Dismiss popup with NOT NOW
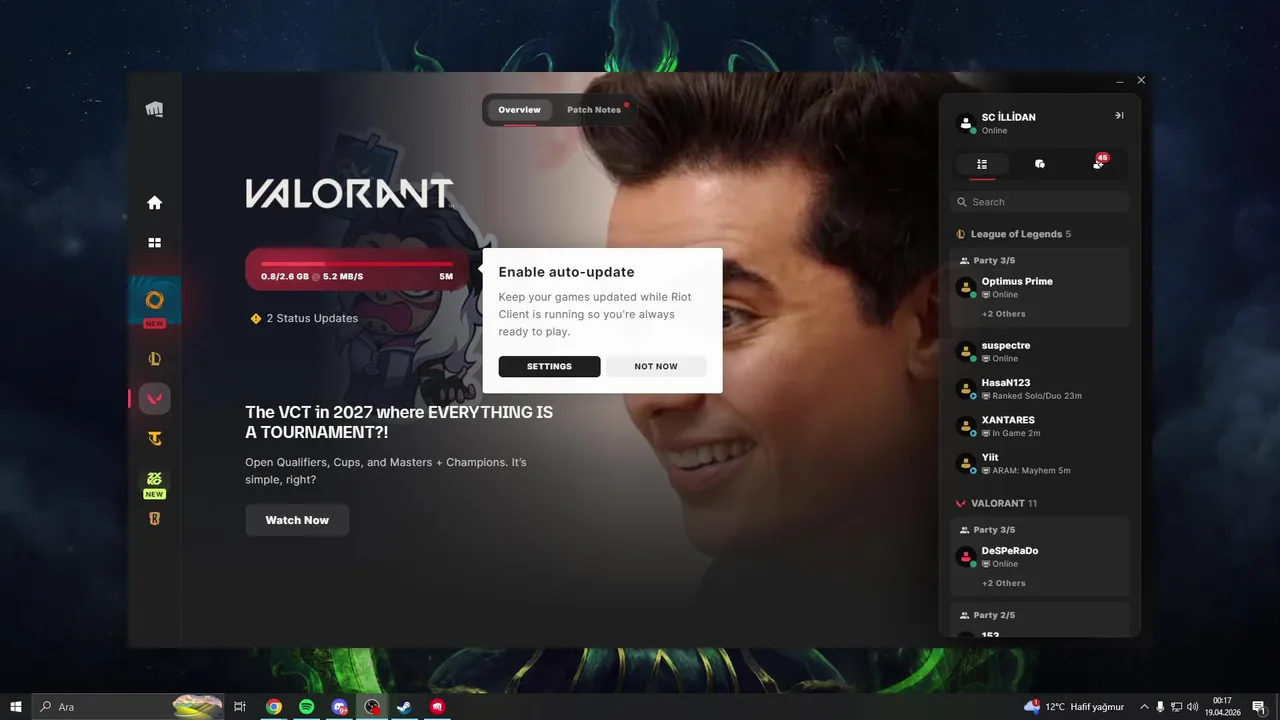Image resolution: width=1280 pixels, height=720 pixels. (656, 366)
